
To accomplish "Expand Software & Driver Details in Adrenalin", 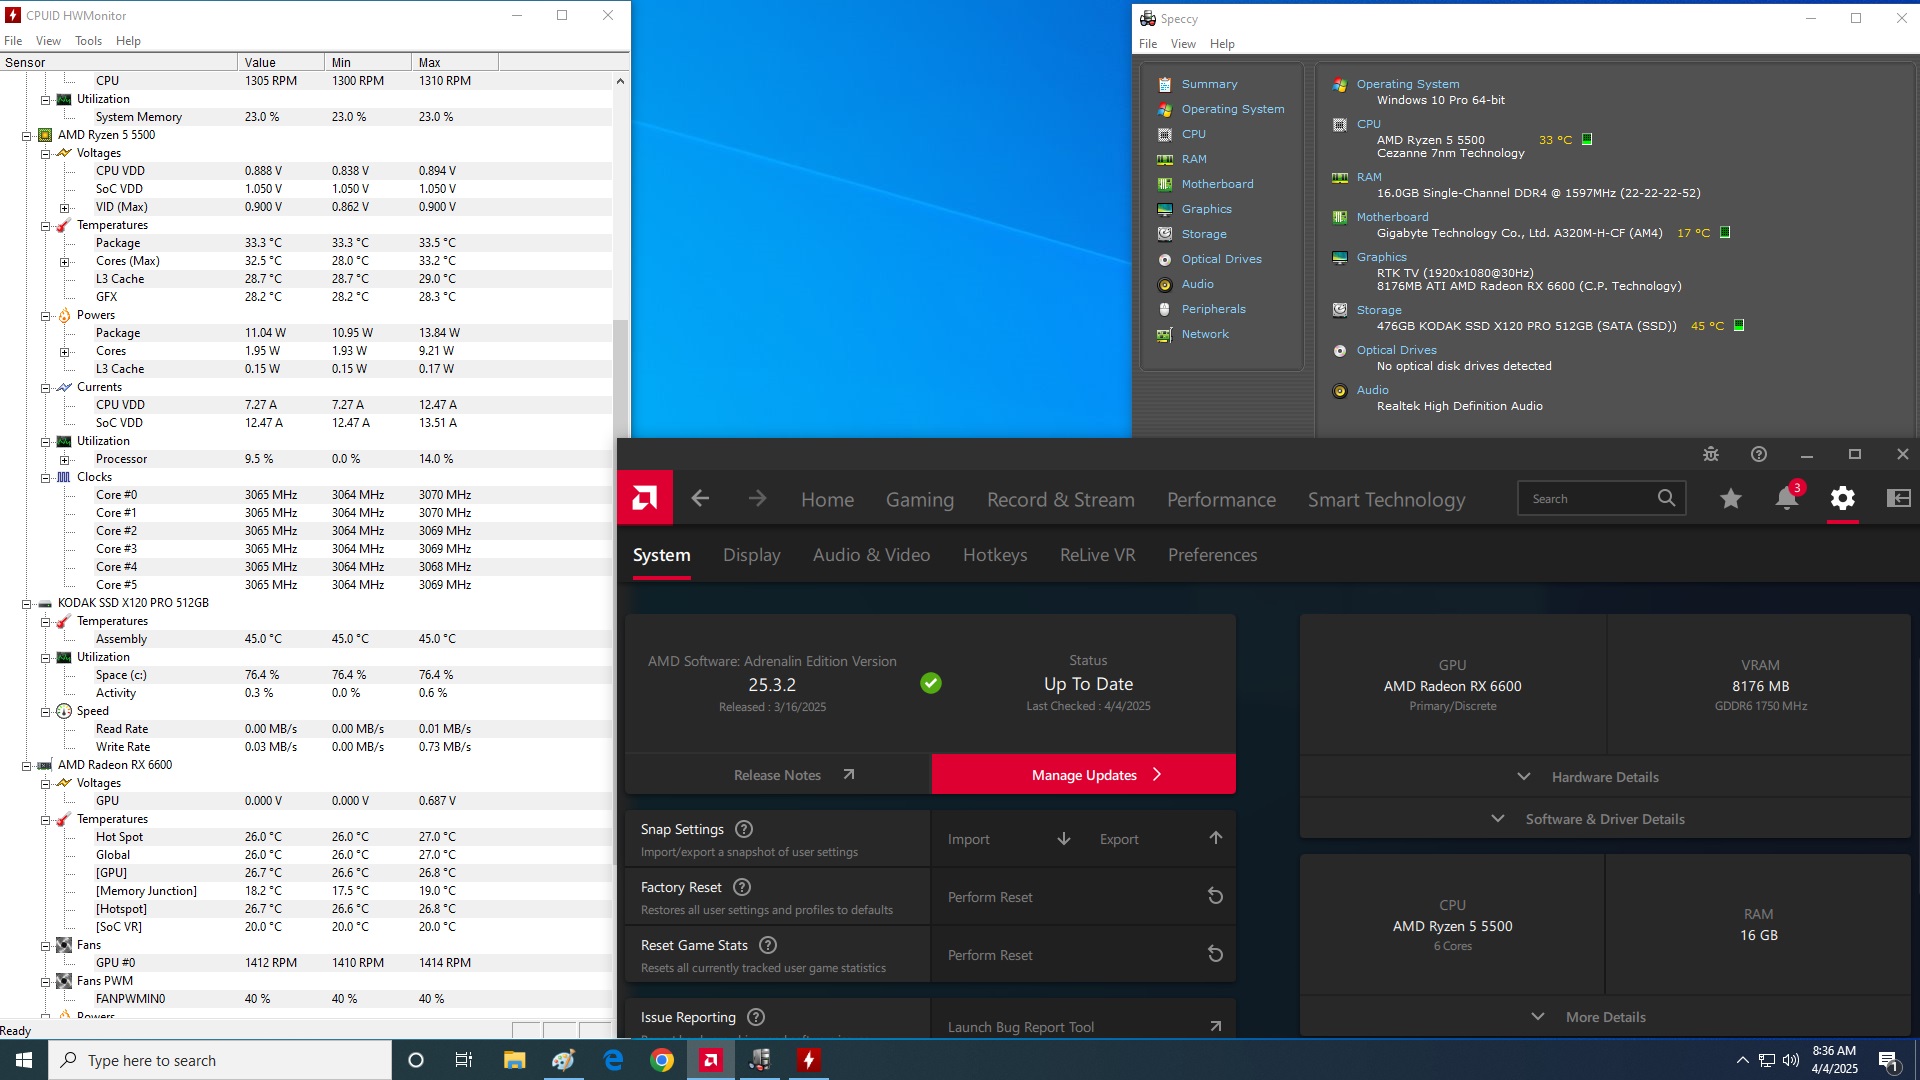I will tap(1604, 819).
